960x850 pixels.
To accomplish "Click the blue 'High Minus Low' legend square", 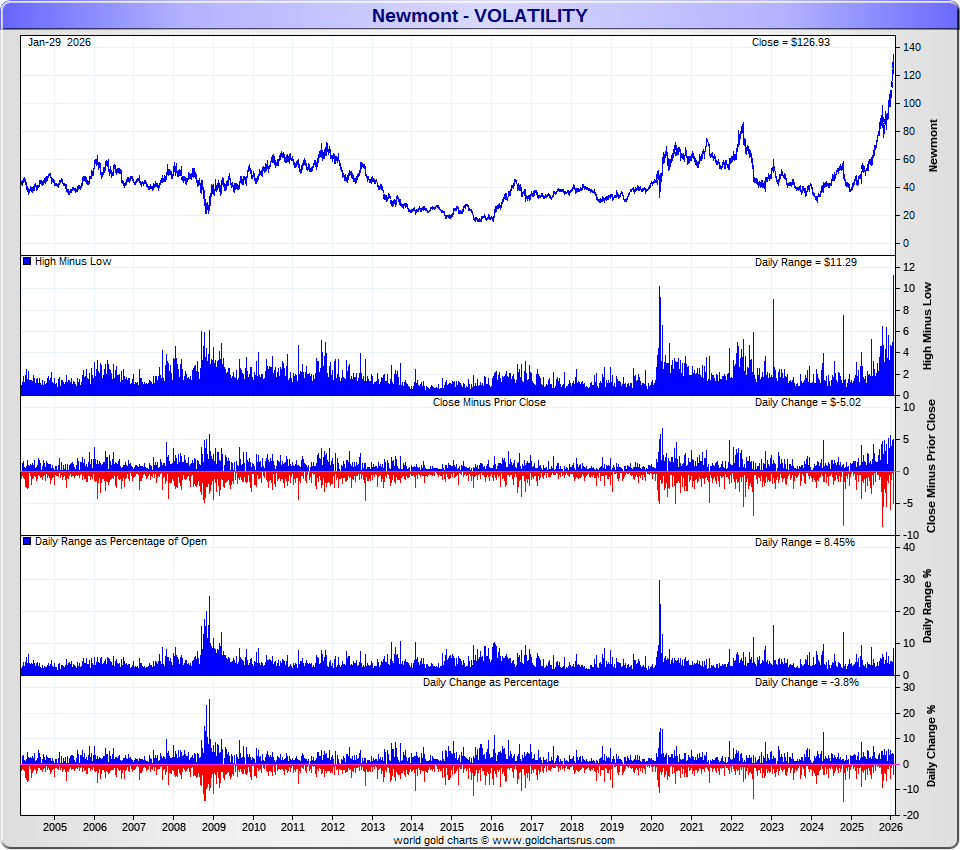I will (27, 261).
